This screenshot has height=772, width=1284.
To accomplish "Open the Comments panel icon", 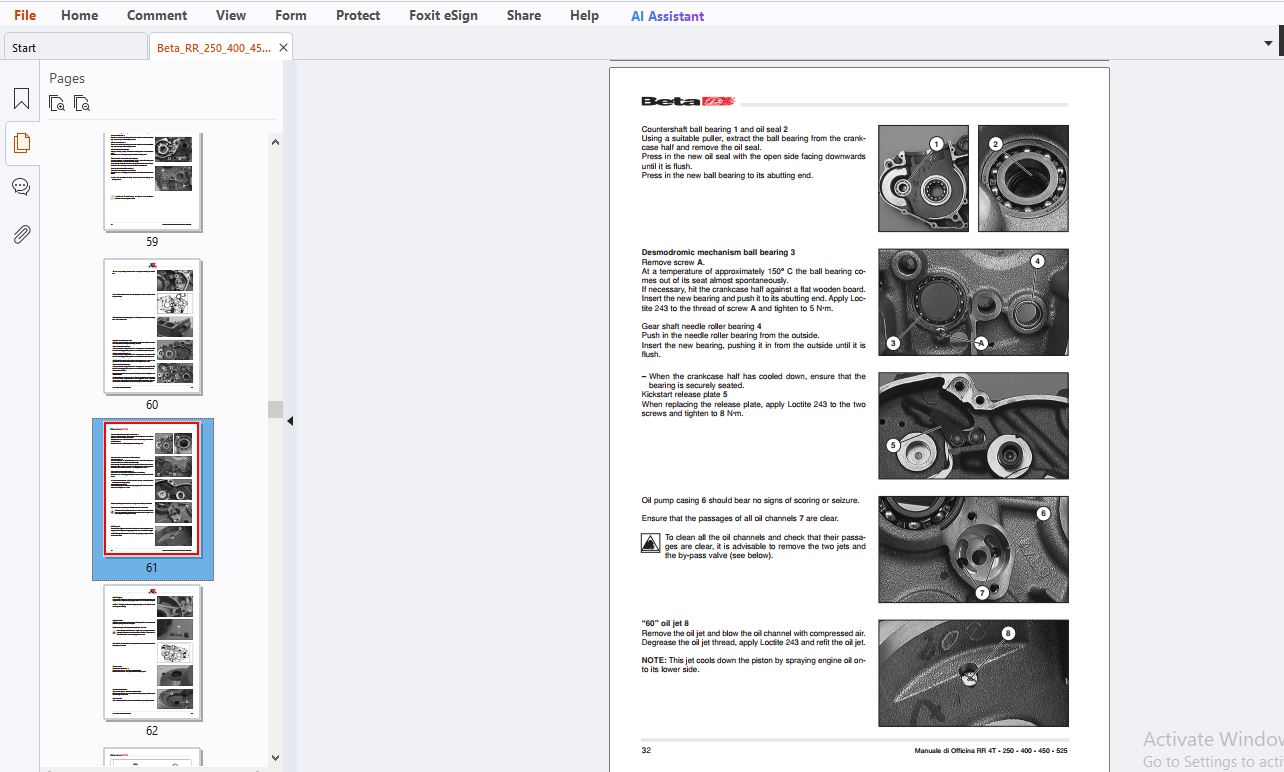I will click(21, 187).
